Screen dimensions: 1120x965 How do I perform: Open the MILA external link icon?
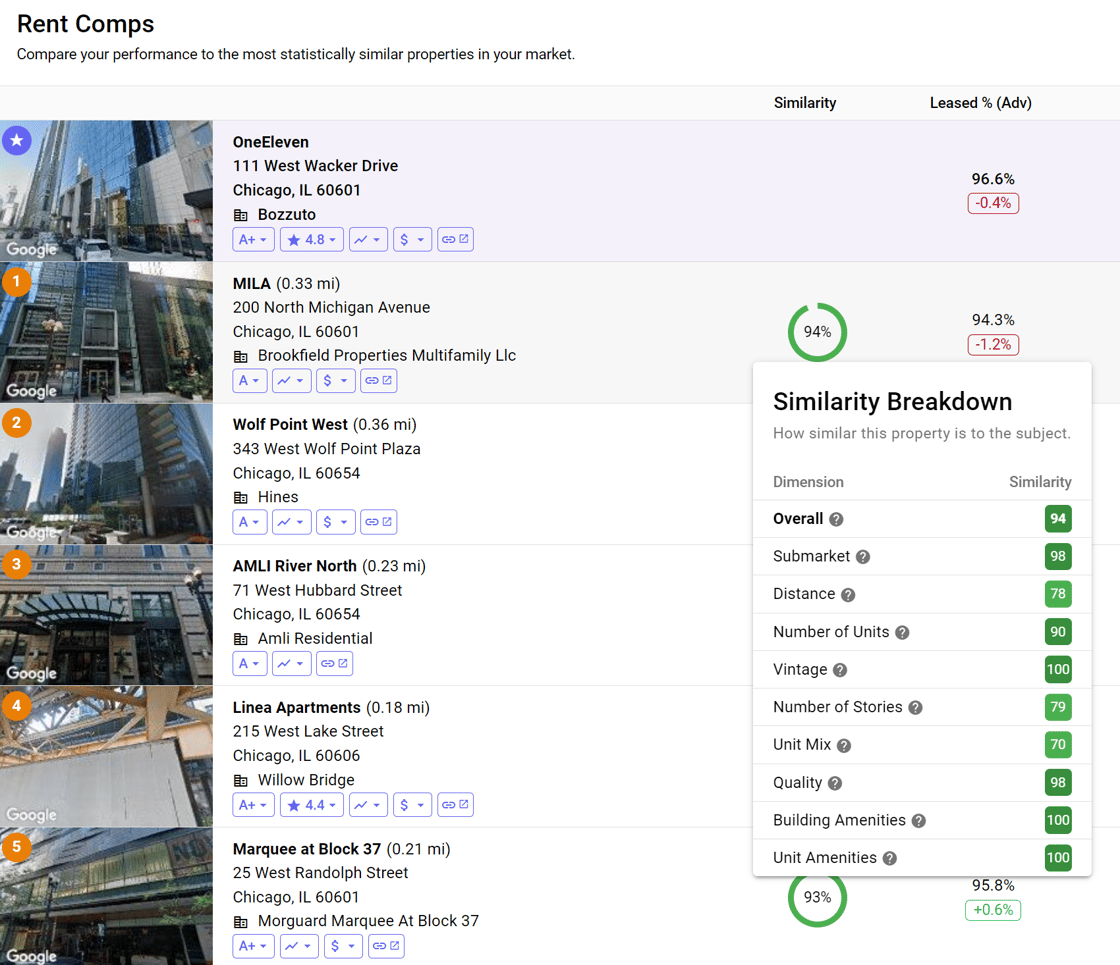379,381
